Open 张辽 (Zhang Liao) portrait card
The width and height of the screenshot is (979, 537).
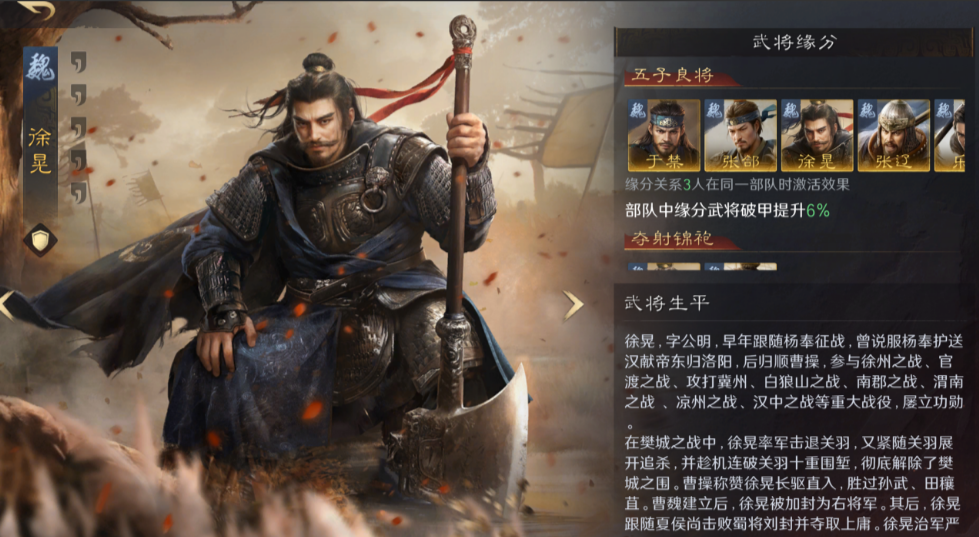coord(893,135)
